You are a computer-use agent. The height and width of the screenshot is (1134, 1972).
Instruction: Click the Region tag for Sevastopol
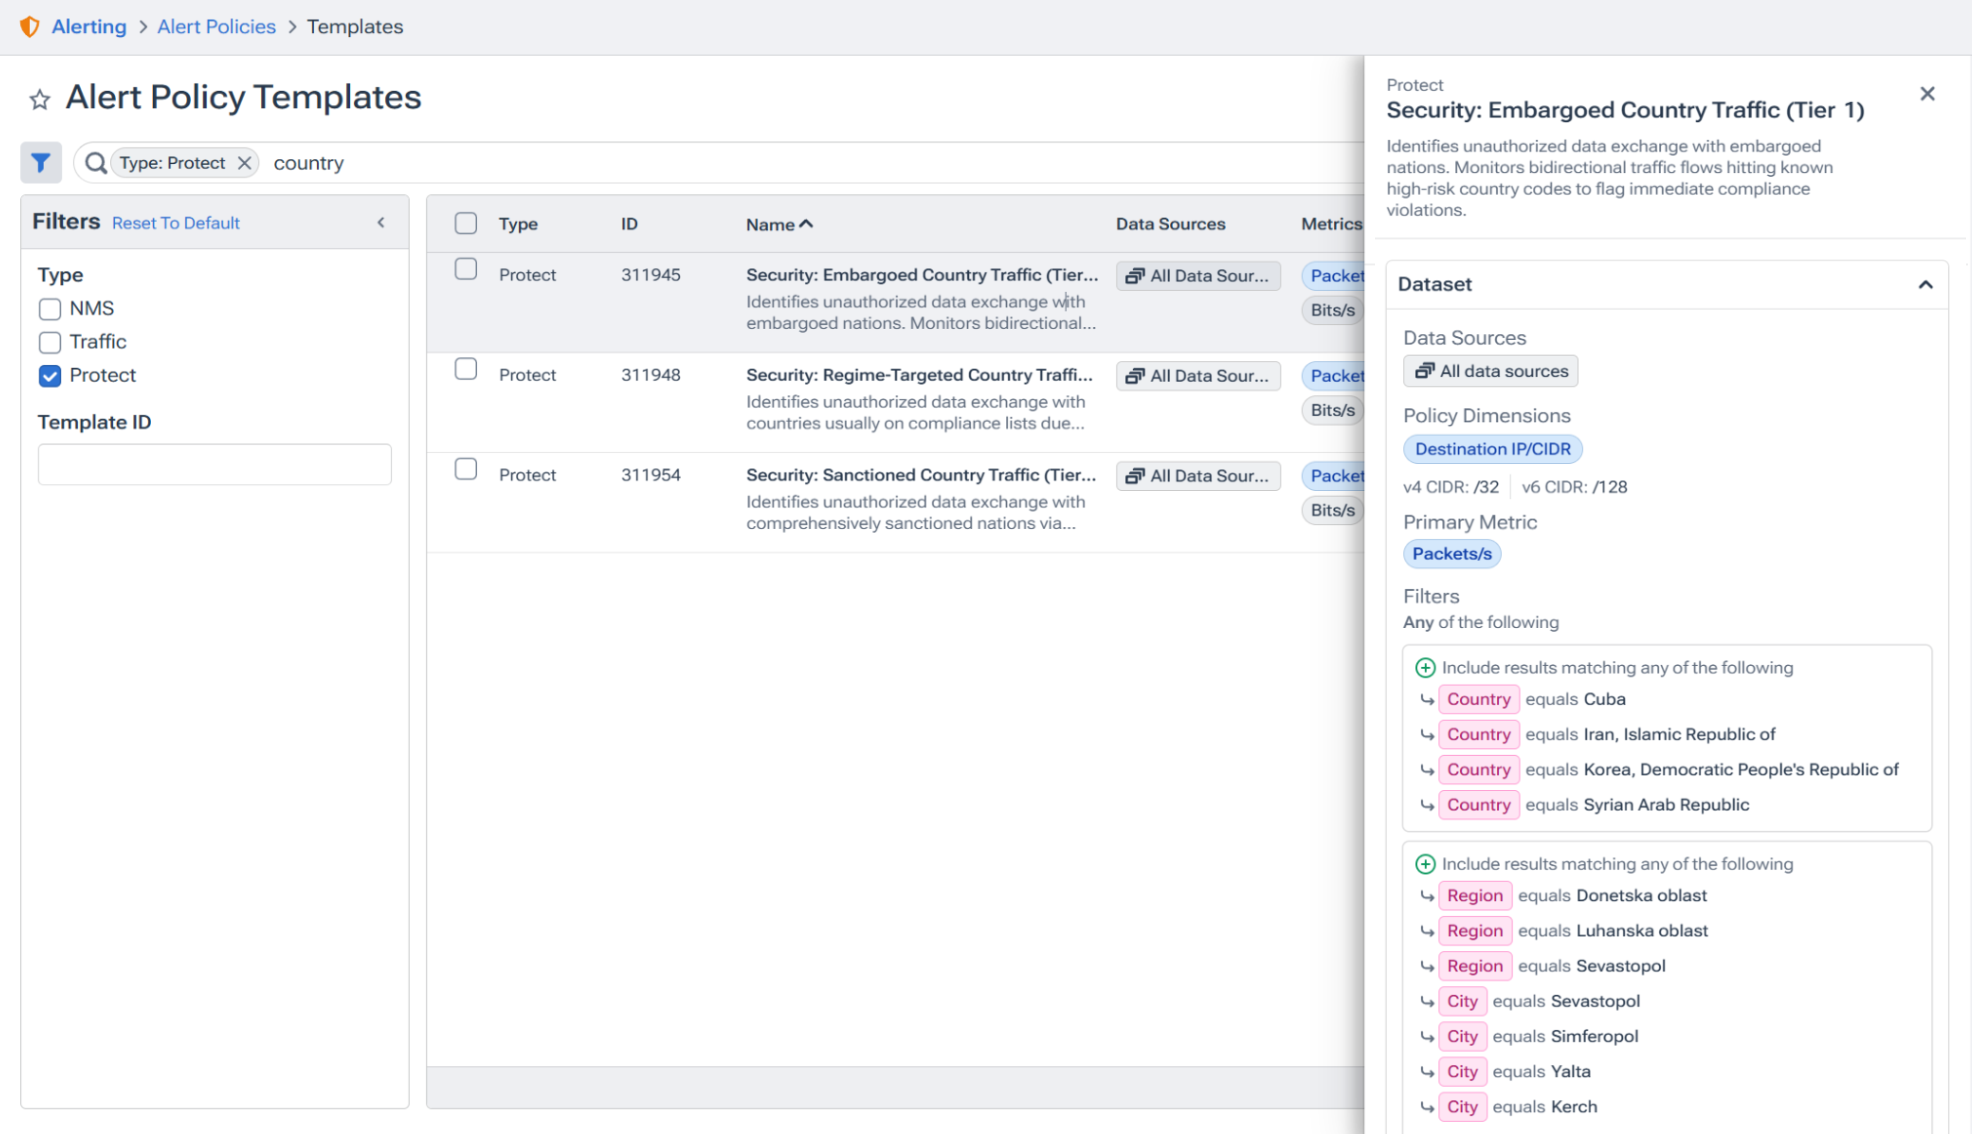pos(1475,966)
